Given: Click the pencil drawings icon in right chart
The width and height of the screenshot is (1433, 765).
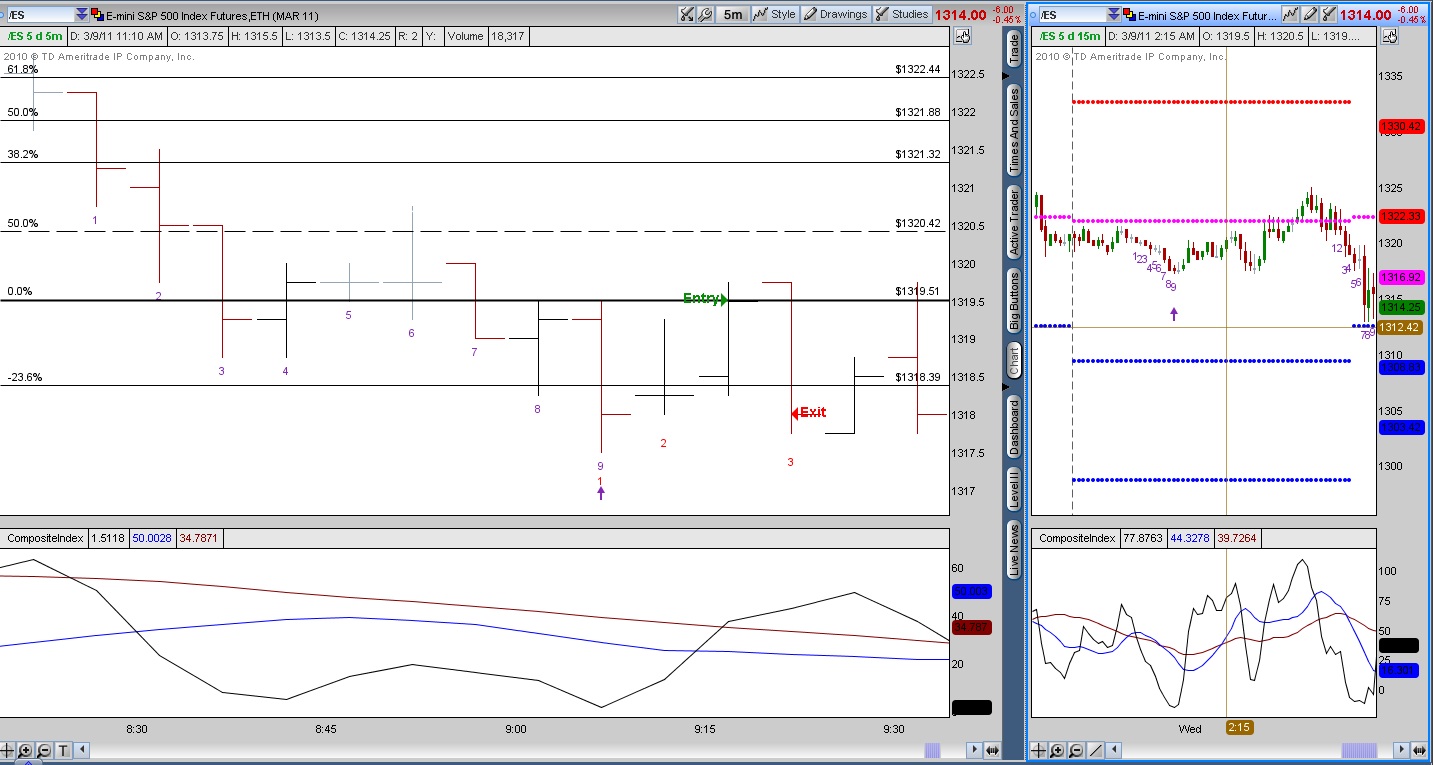Looking at the screenshot, I should point(1309,15).
